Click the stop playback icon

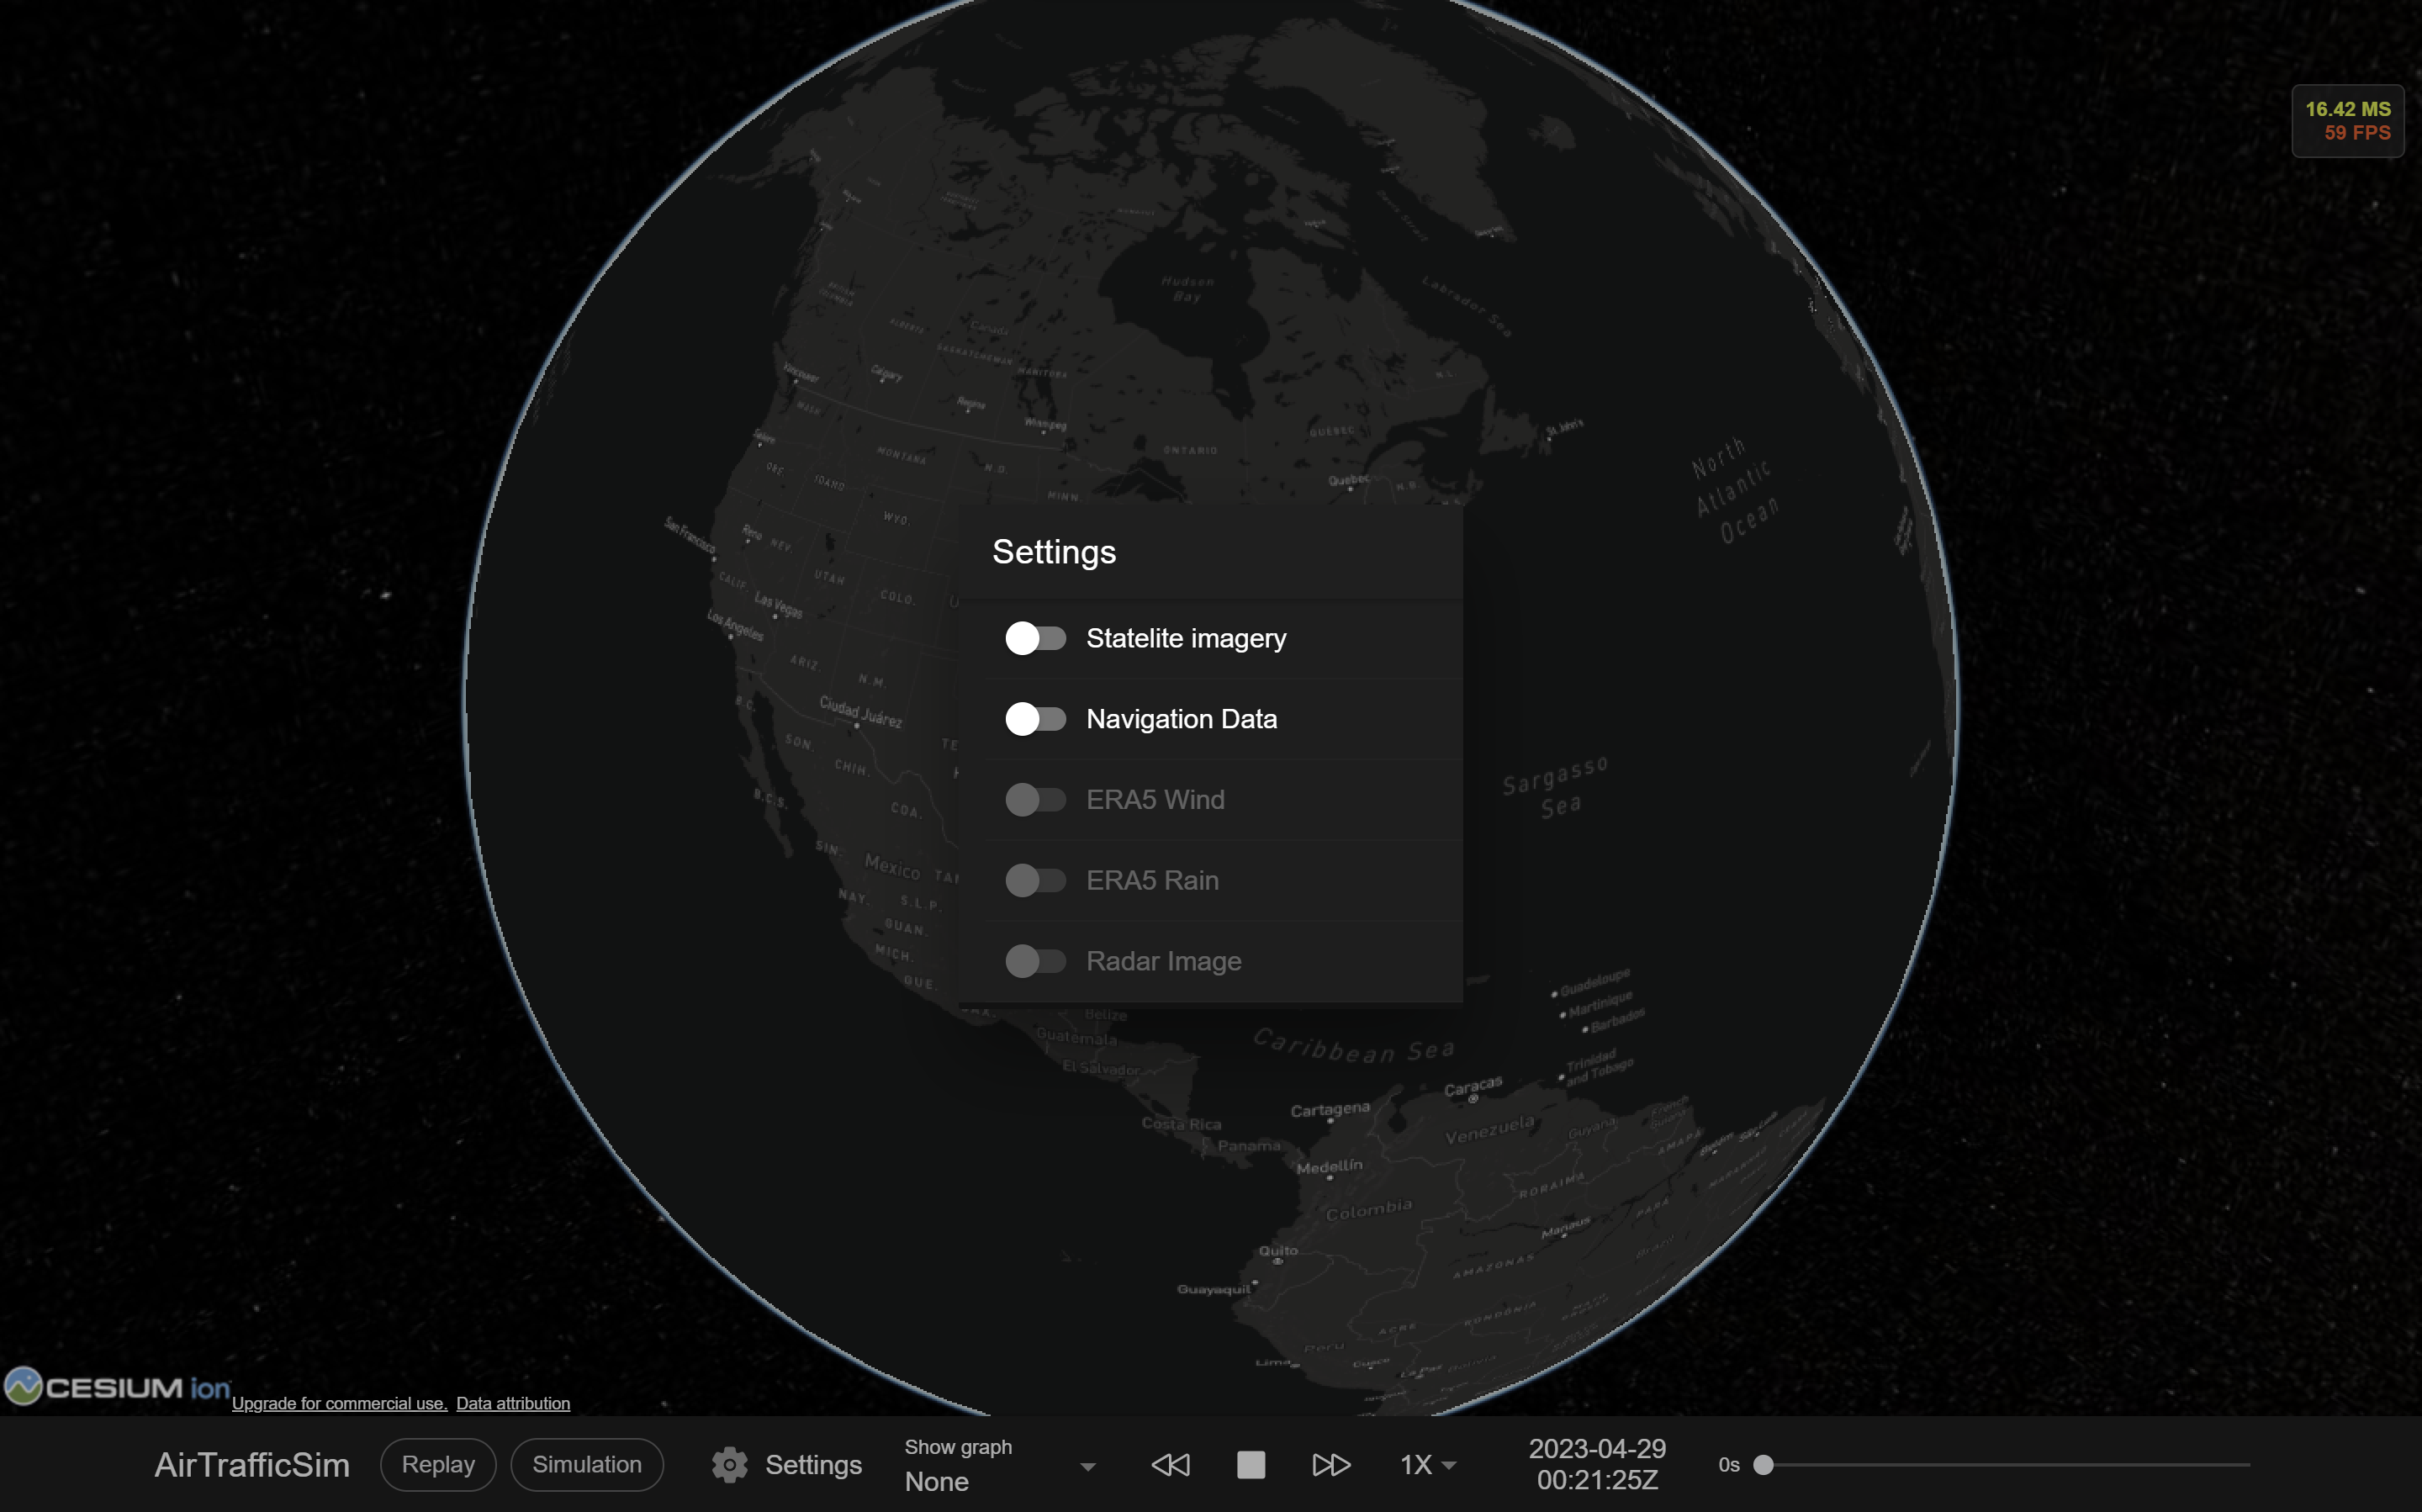(1251, 1465)
